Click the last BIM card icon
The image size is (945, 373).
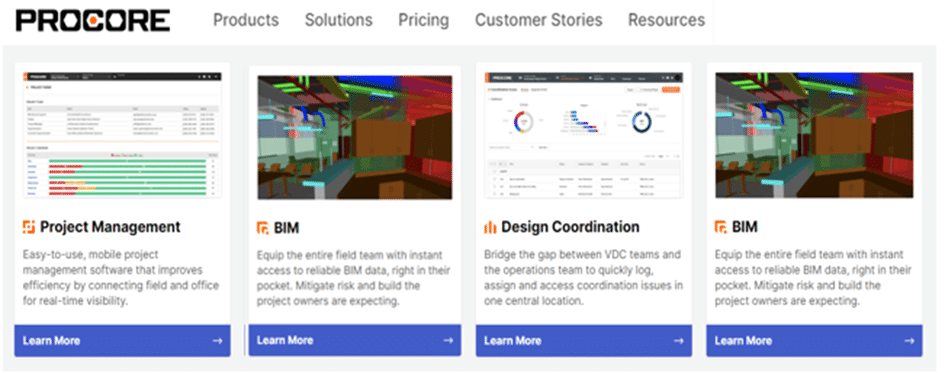point(721,227)
